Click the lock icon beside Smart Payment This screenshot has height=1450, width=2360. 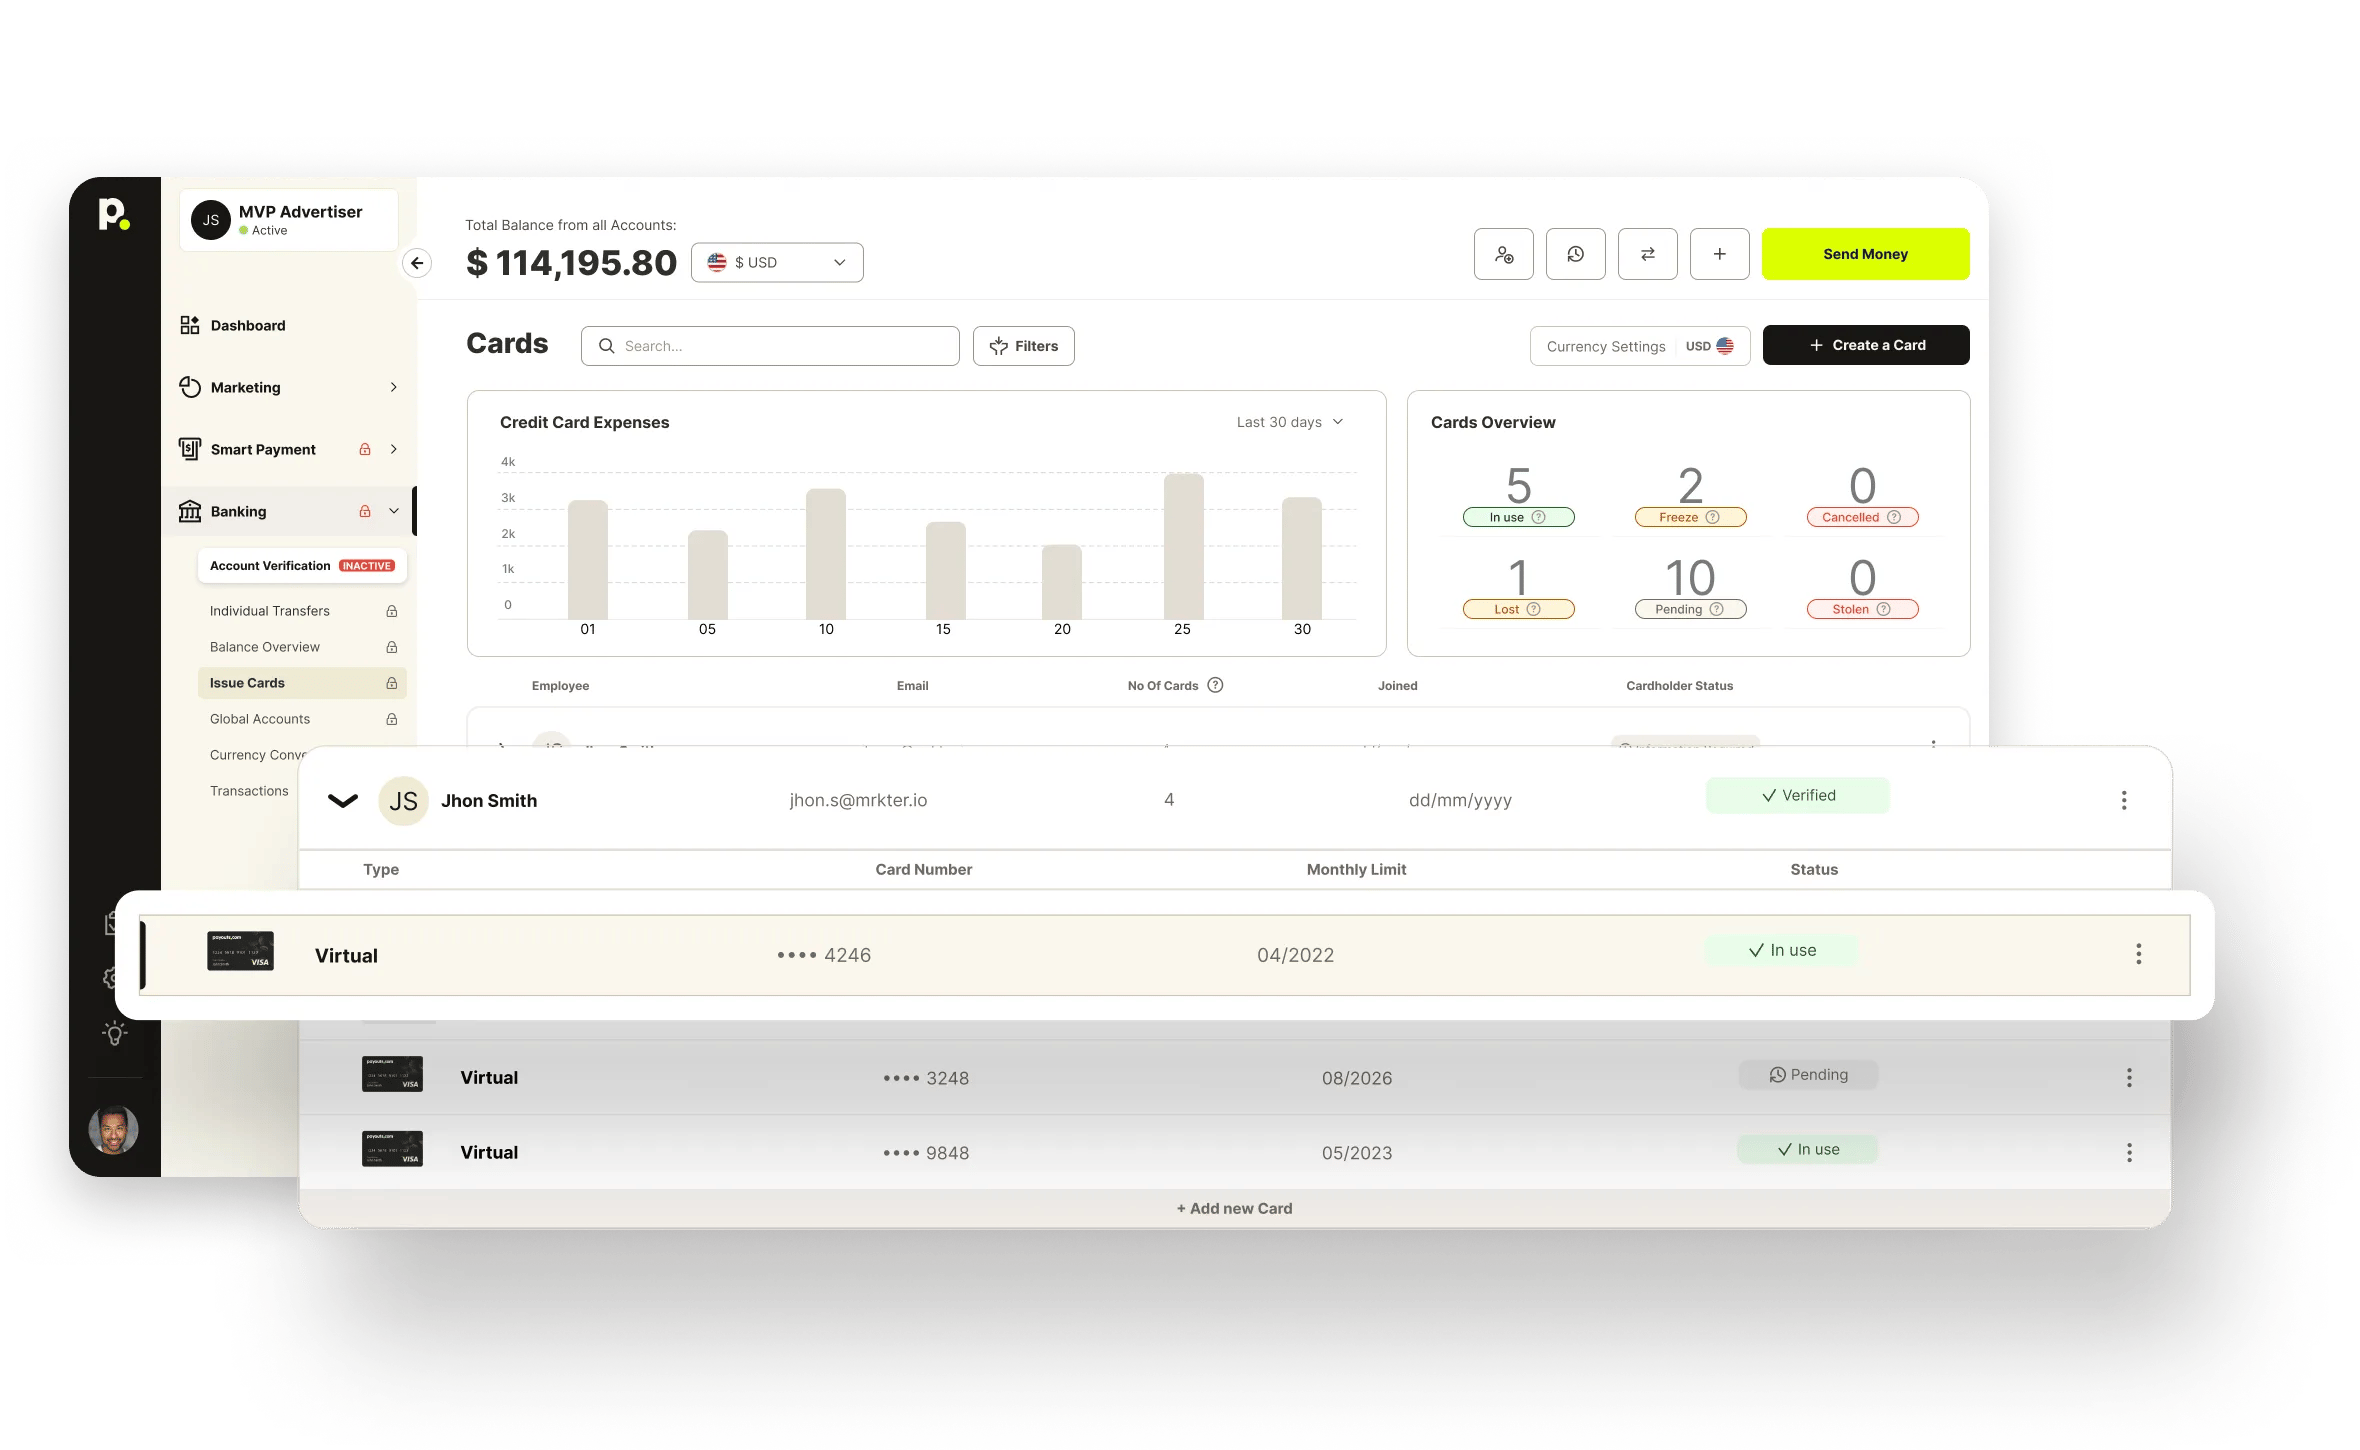coord(364,449)
